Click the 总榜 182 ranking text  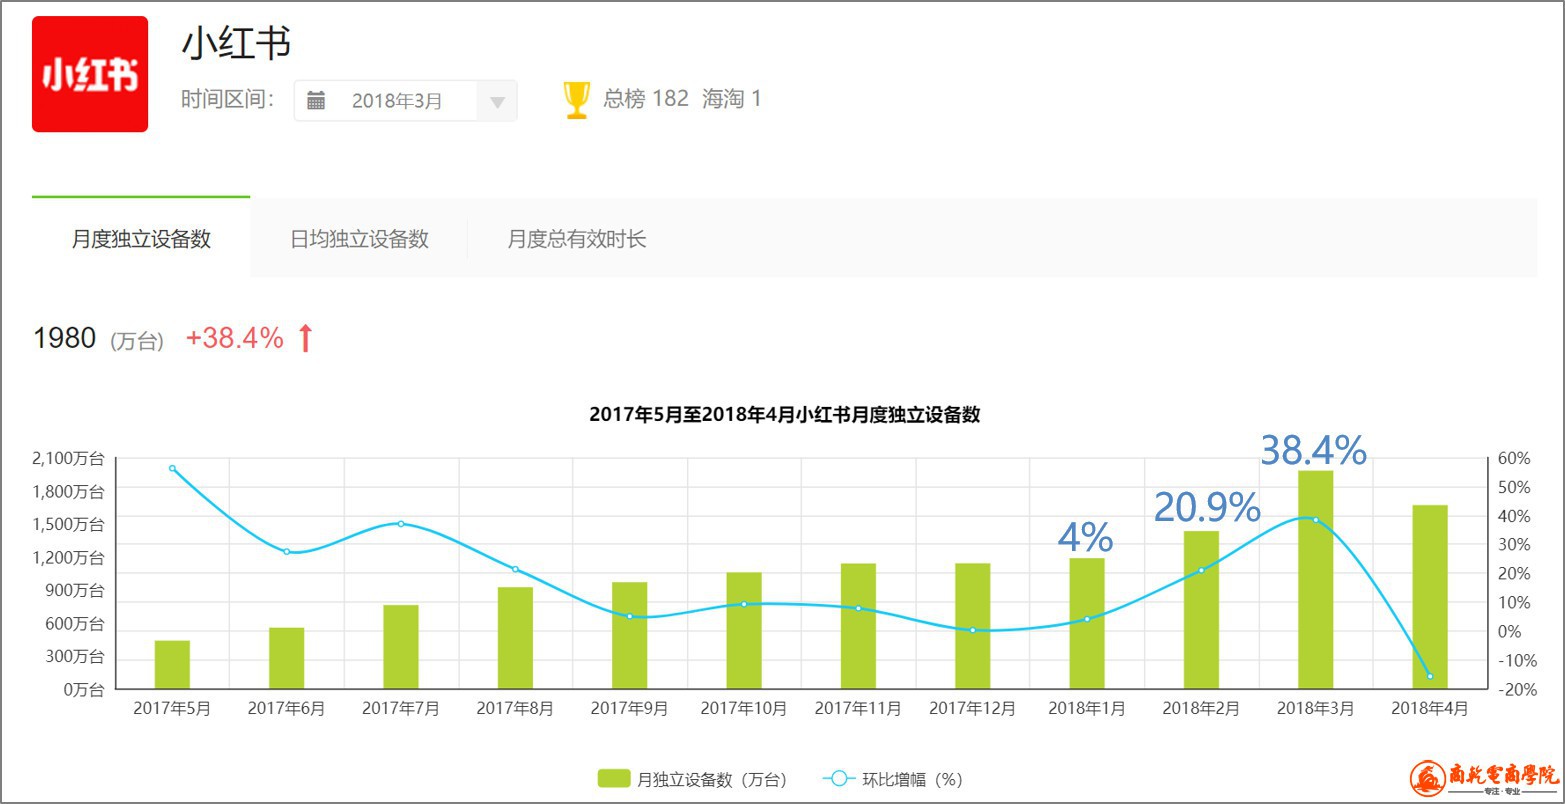(646, 98)
